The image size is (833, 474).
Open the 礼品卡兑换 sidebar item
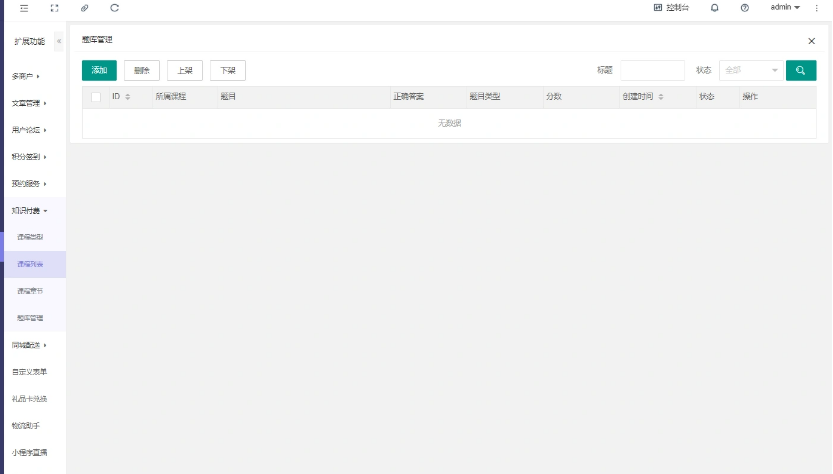click(x=30, y=399)
